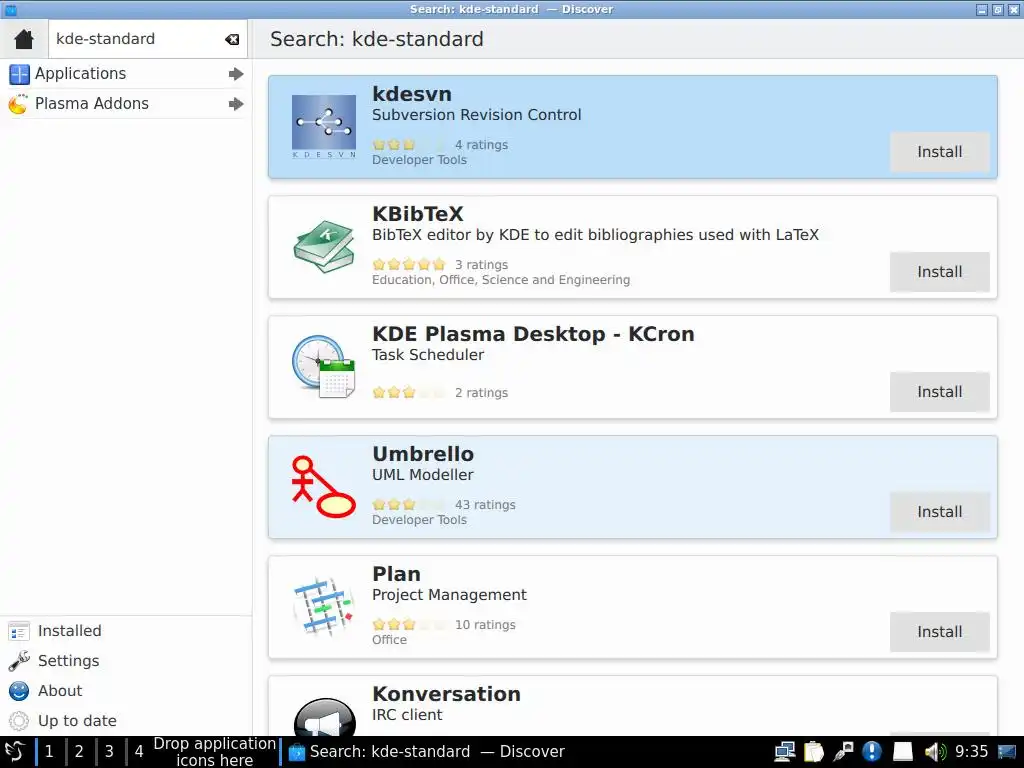
Task: Select the Umbrello title text
Action: (x=423, y=455)
